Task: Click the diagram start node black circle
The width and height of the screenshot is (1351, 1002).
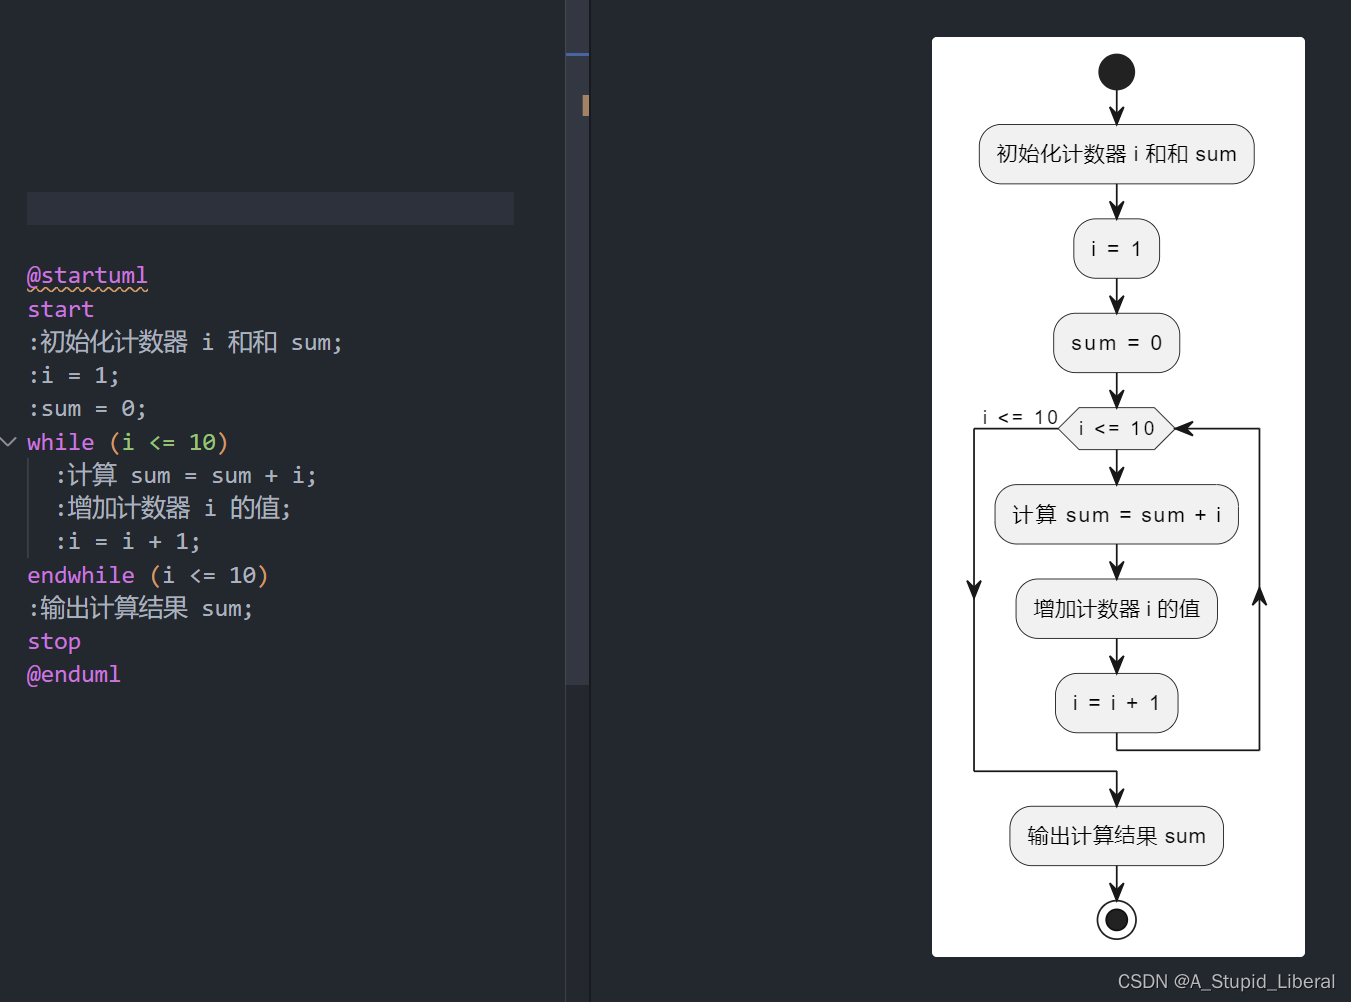Action: (1116, 72)
